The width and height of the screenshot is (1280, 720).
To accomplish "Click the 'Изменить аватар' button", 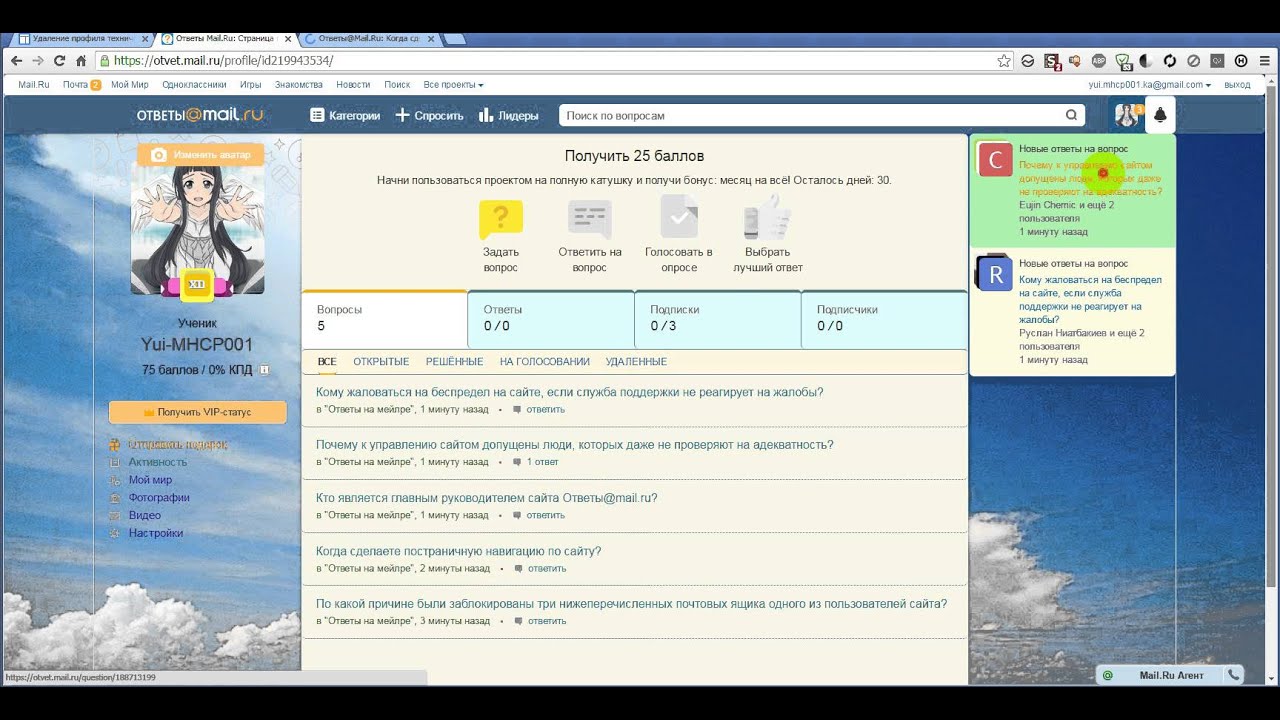I will pyautogui.click(x=200, y=155).
